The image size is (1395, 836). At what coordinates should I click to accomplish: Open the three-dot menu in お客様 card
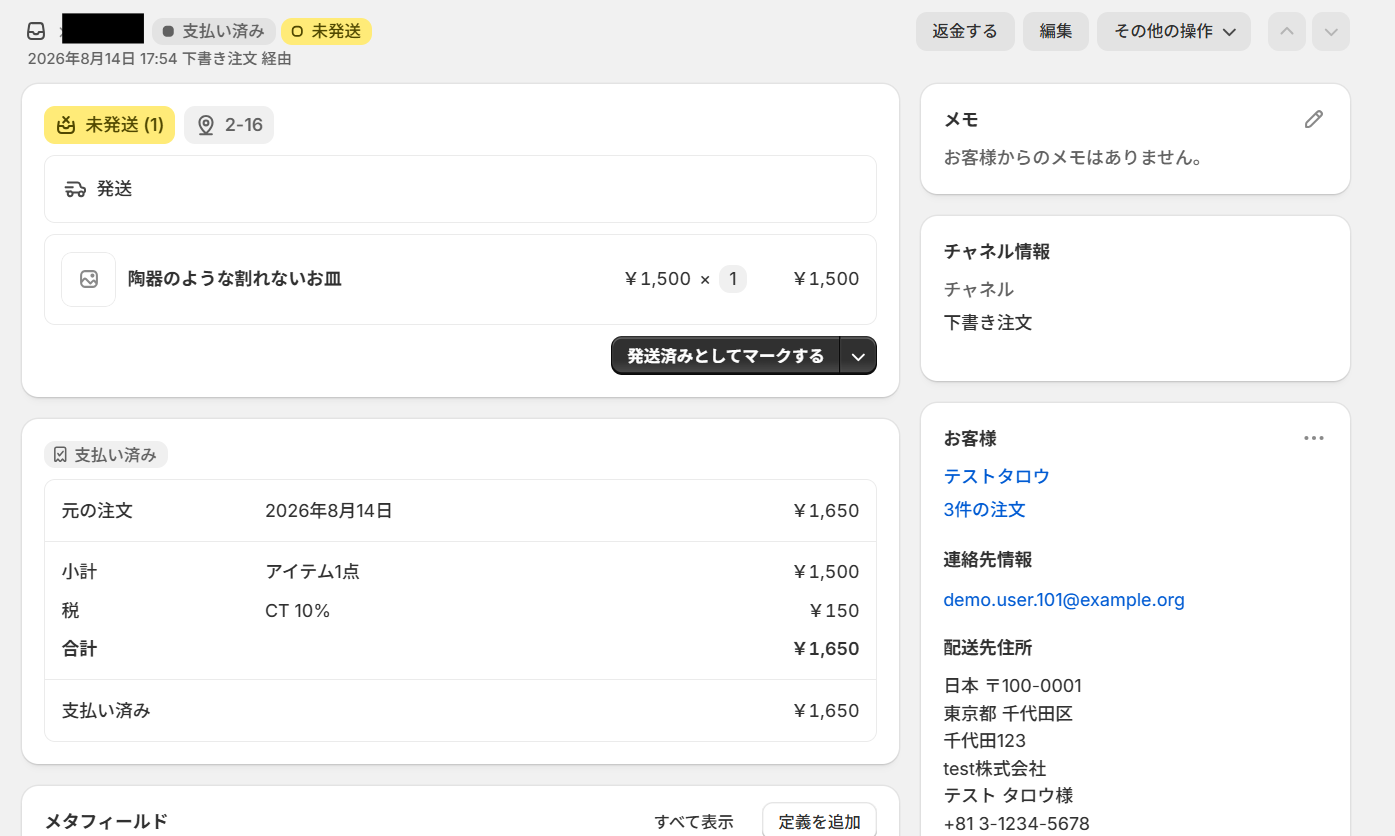[x=1313, y=438]
